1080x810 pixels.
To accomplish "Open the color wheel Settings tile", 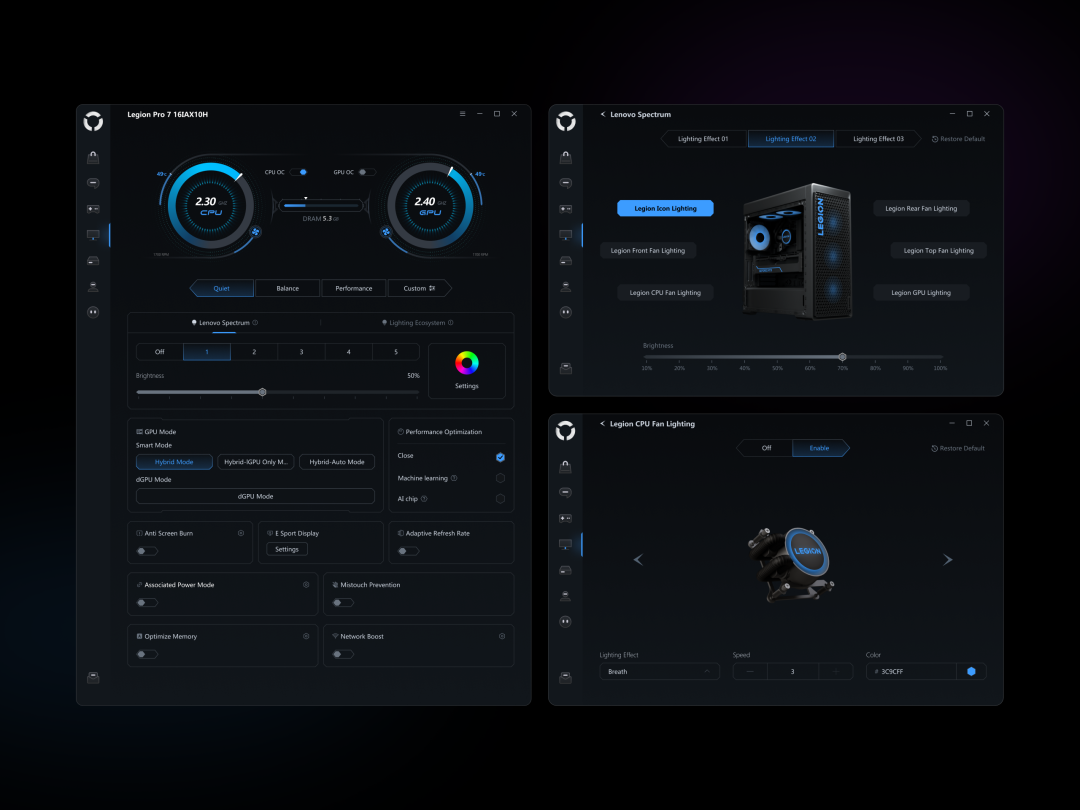I will coord(466,371).
